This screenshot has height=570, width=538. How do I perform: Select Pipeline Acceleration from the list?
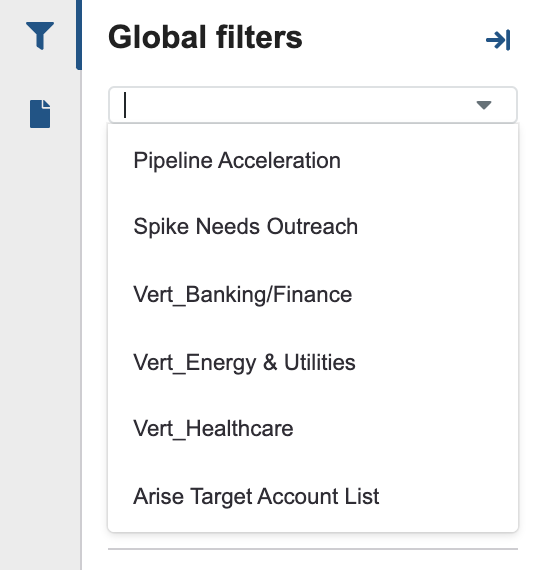coord(313,160)
